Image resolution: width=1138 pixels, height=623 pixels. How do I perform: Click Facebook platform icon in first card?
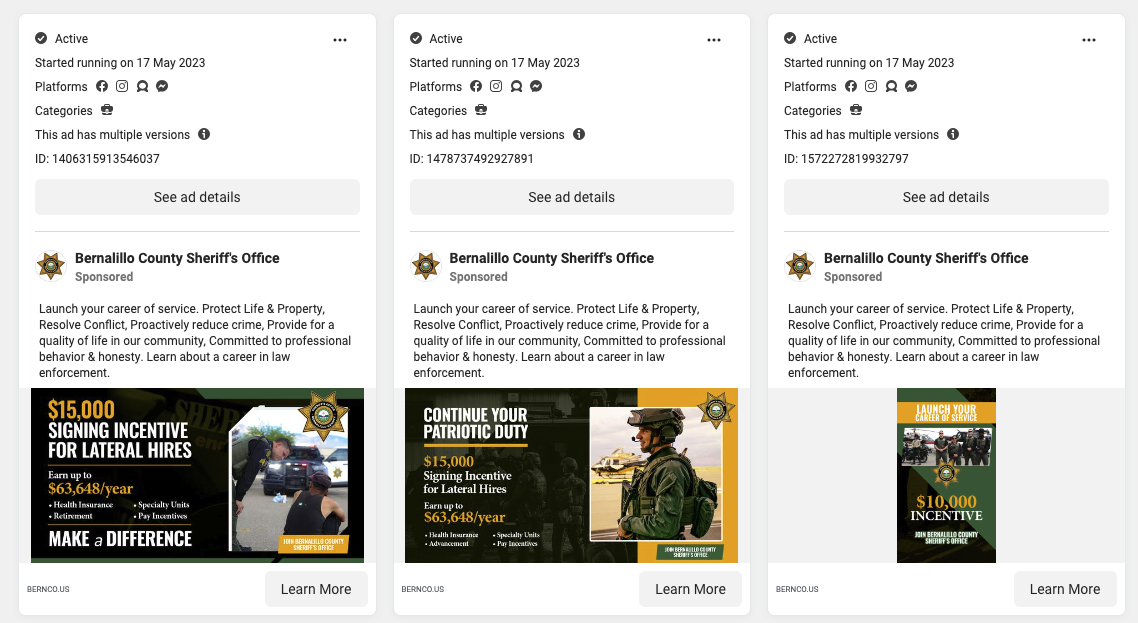(102, 87)
